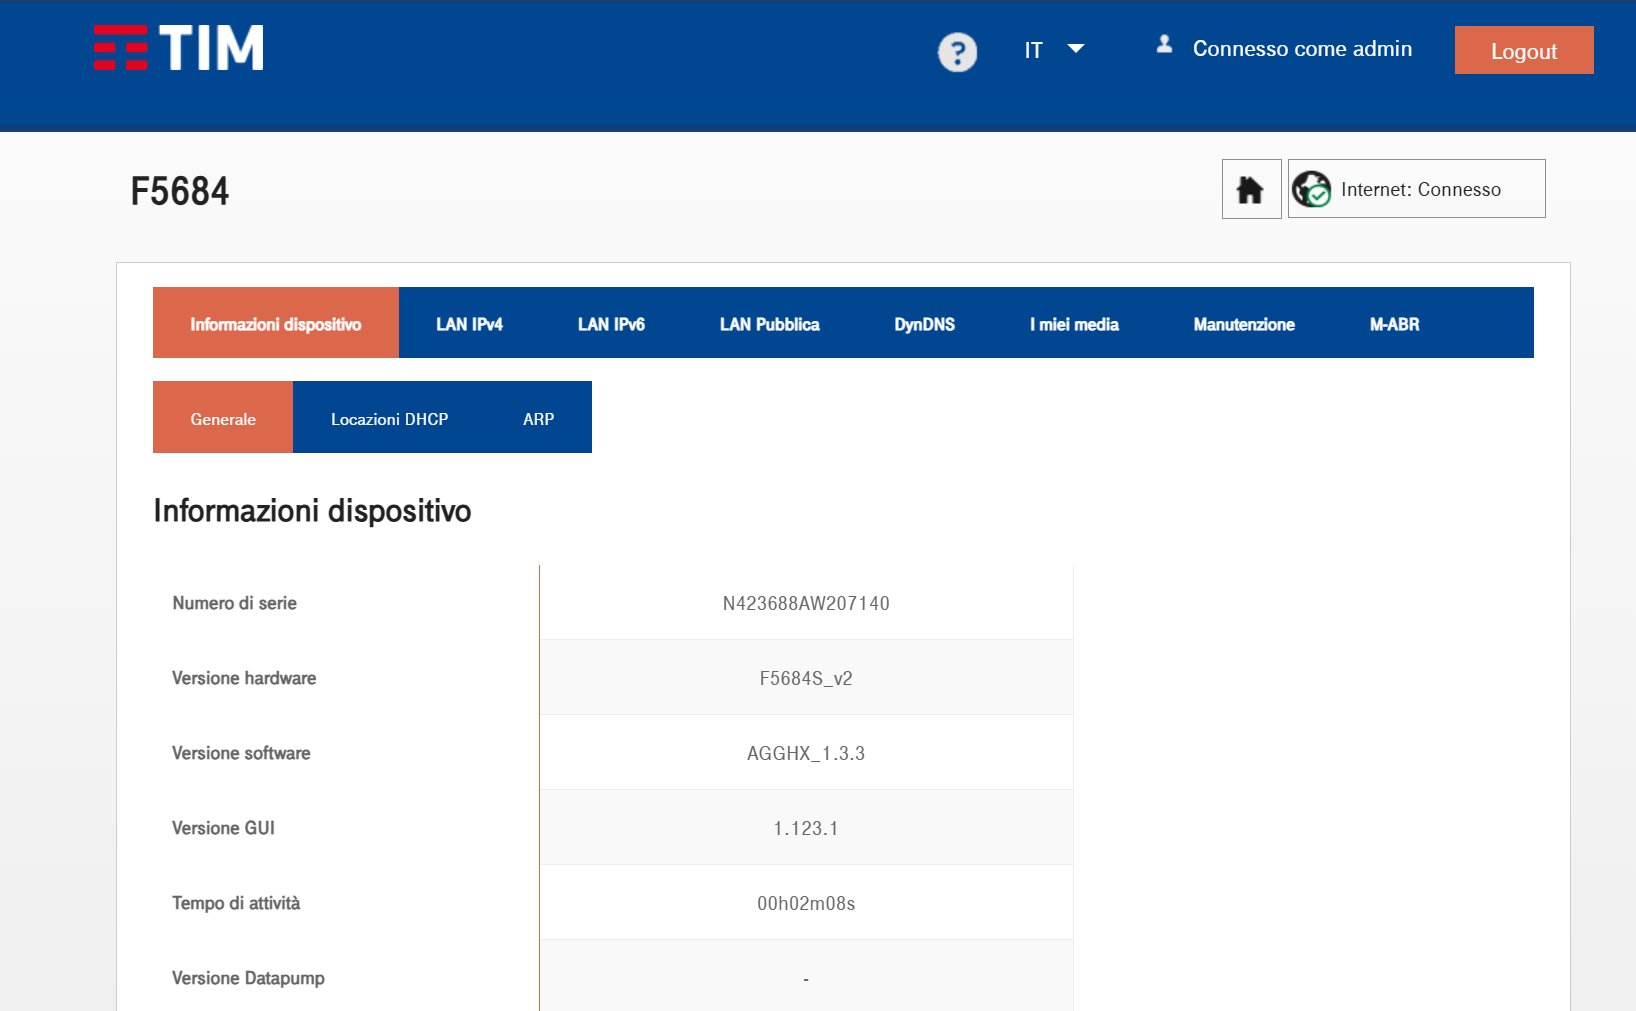The width and height of the screenshot is (1636, 1011).
Task: Expand the IT language dropdown
Action: pos(1054,50)
